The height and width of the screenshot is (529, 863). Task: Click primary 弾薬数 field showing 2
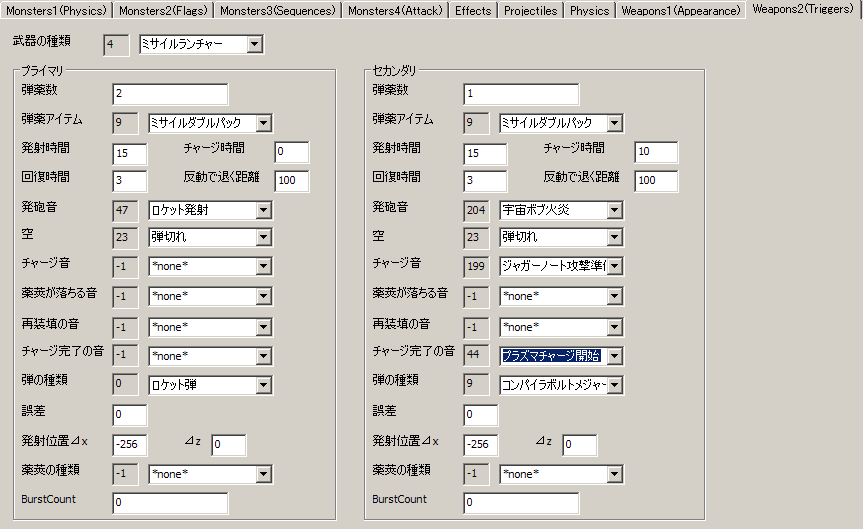(x=170, y=94)
